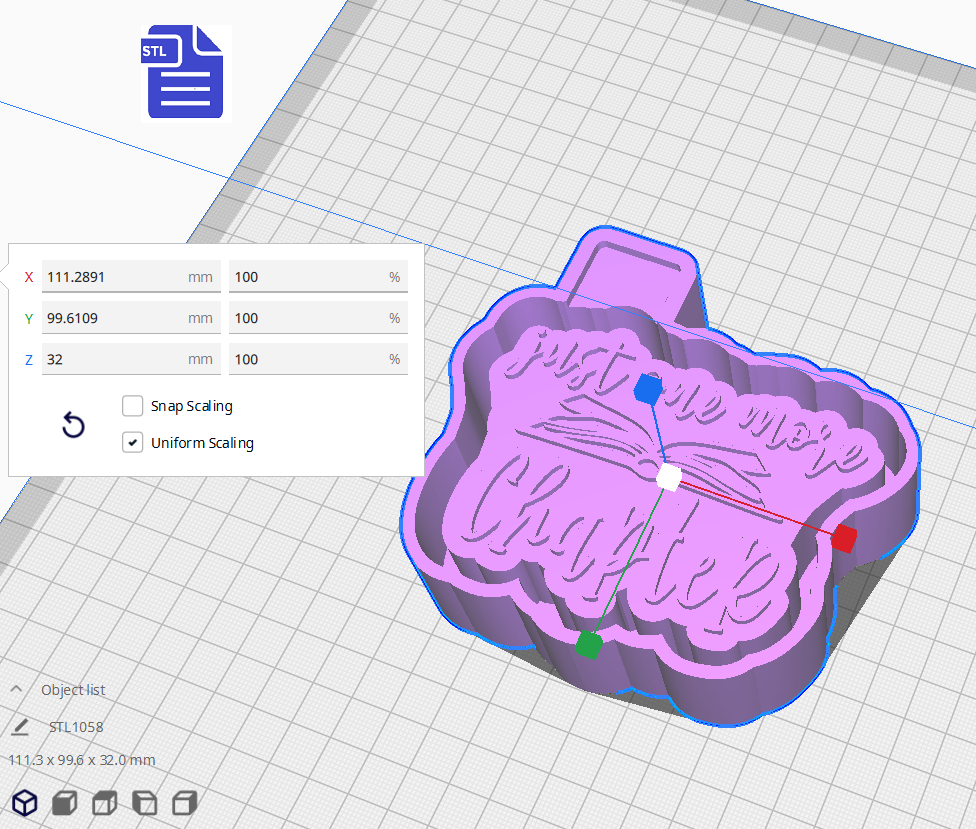Disable Uniform Scaling

click(x=132, y=442)
